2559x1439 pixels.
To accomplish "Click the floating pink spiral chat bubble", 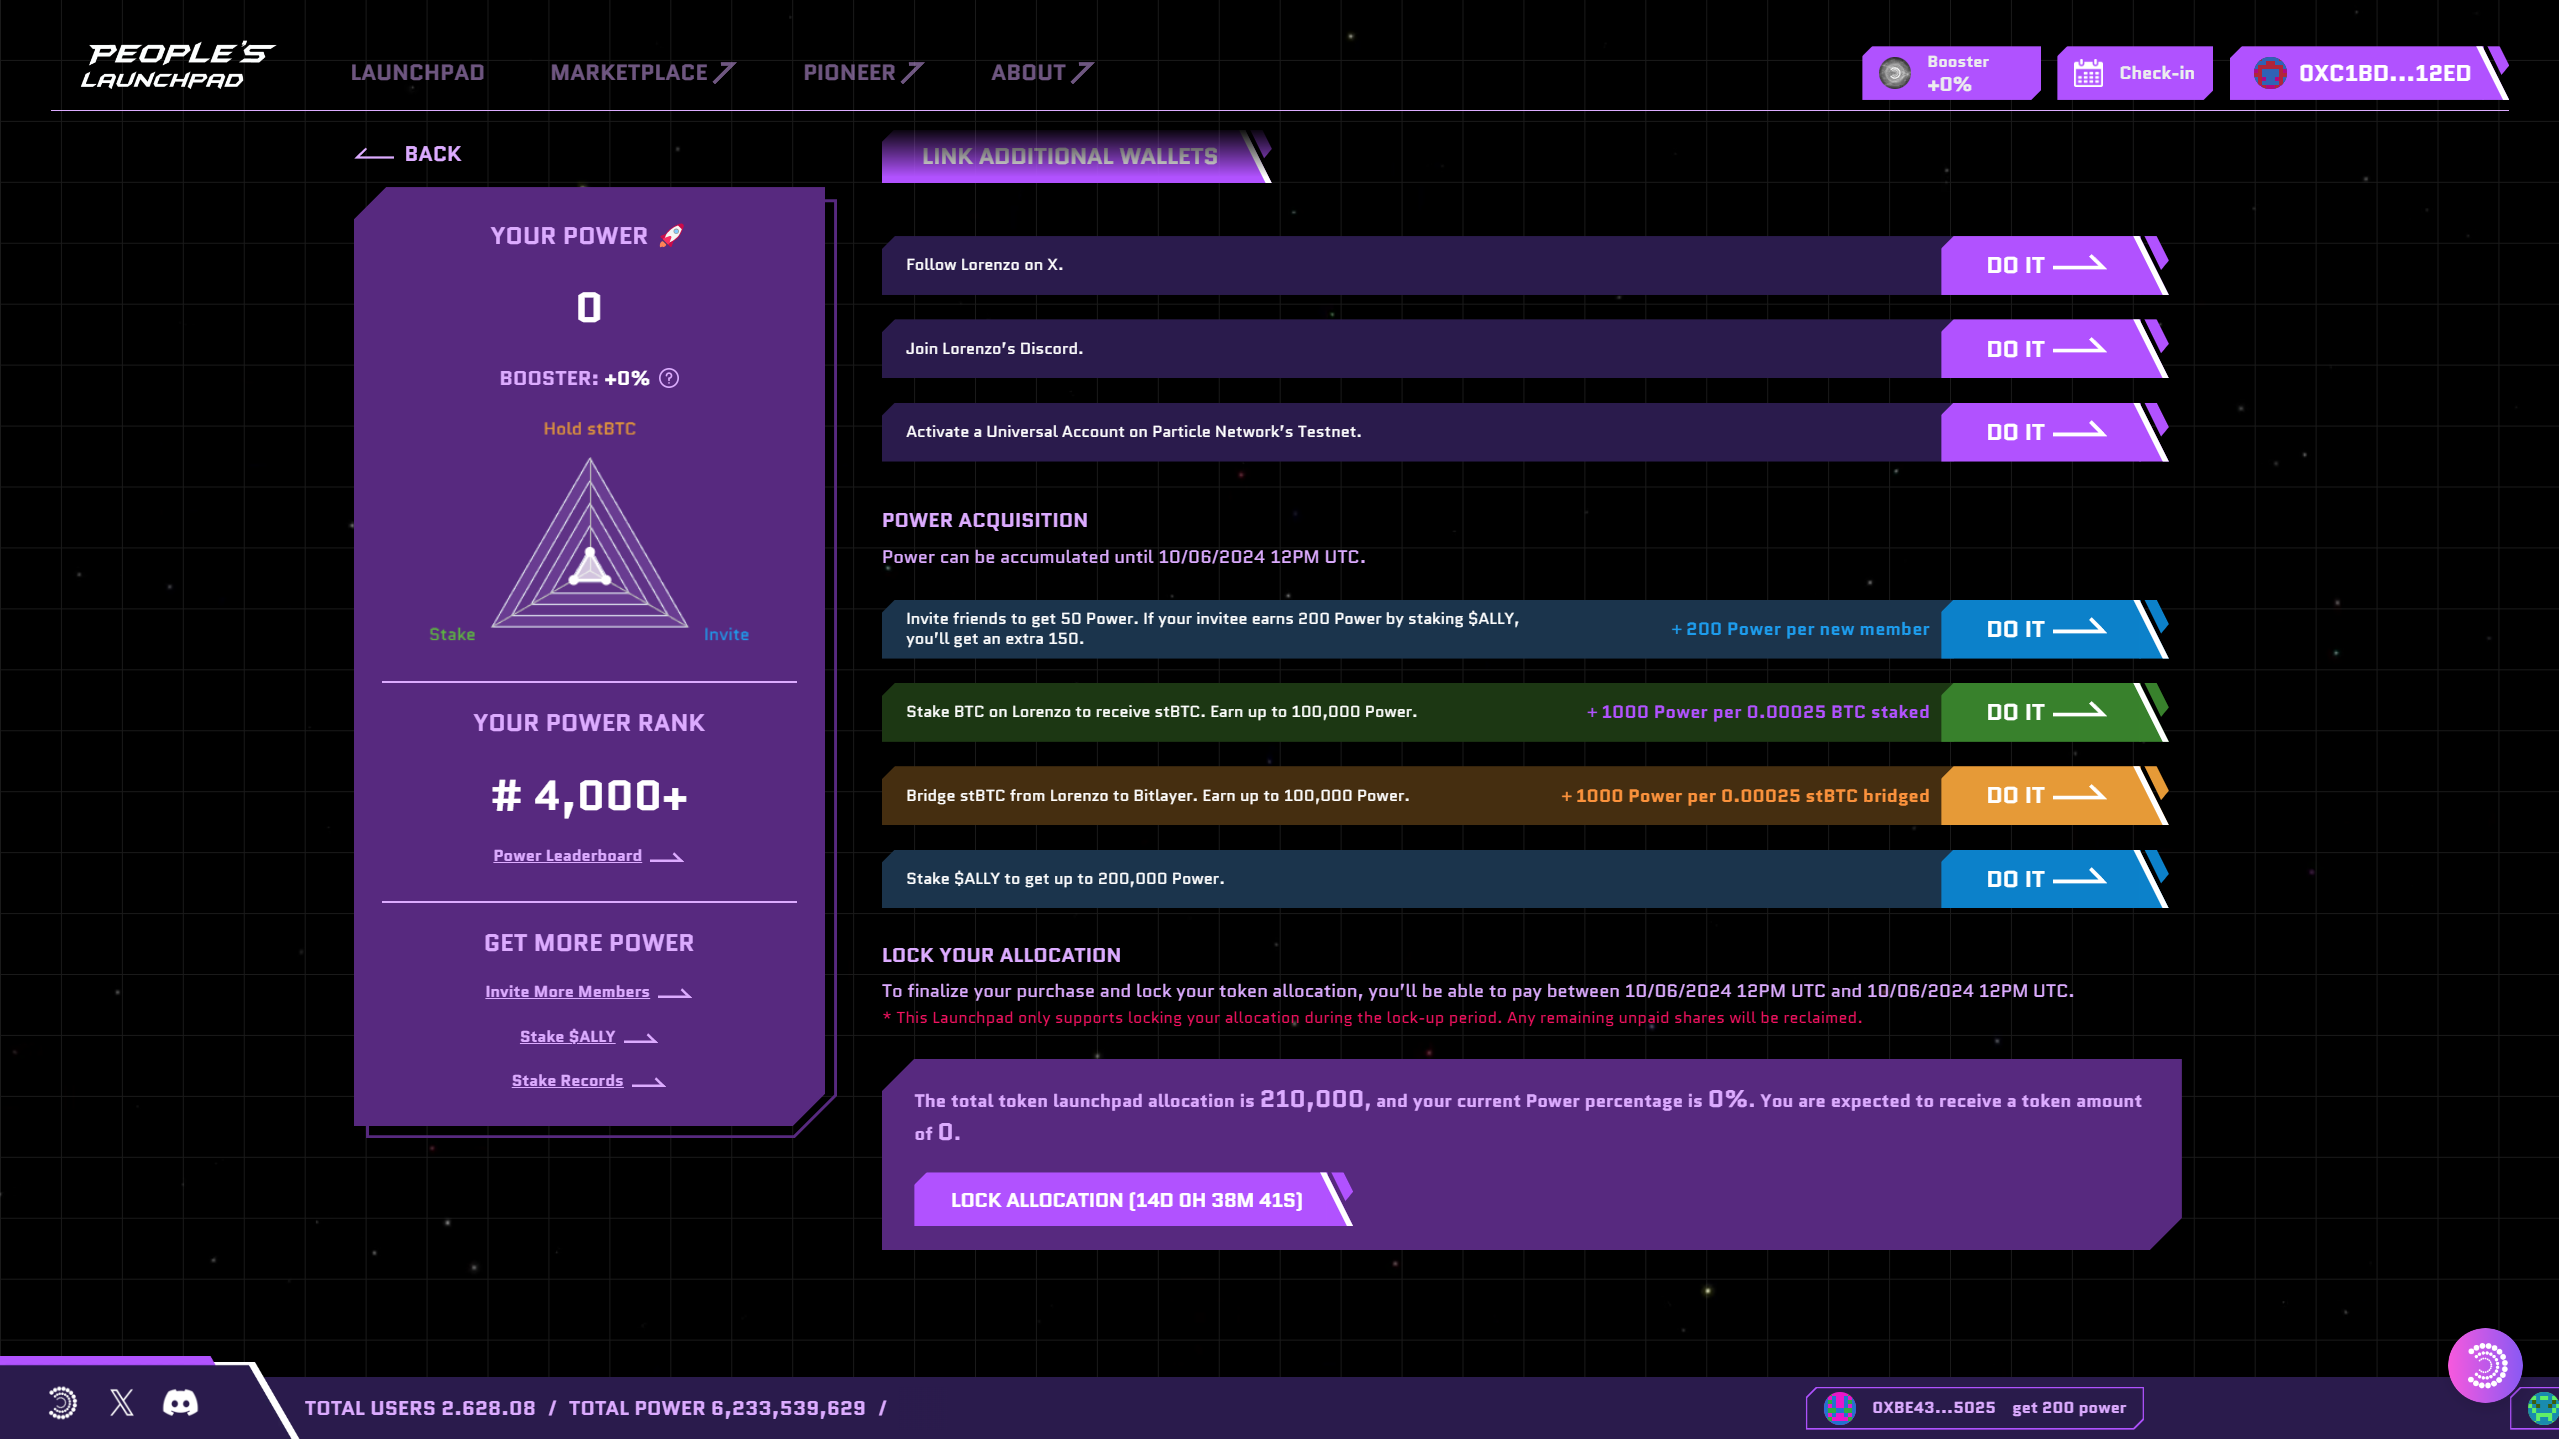I will (x=2484, y=1365).
